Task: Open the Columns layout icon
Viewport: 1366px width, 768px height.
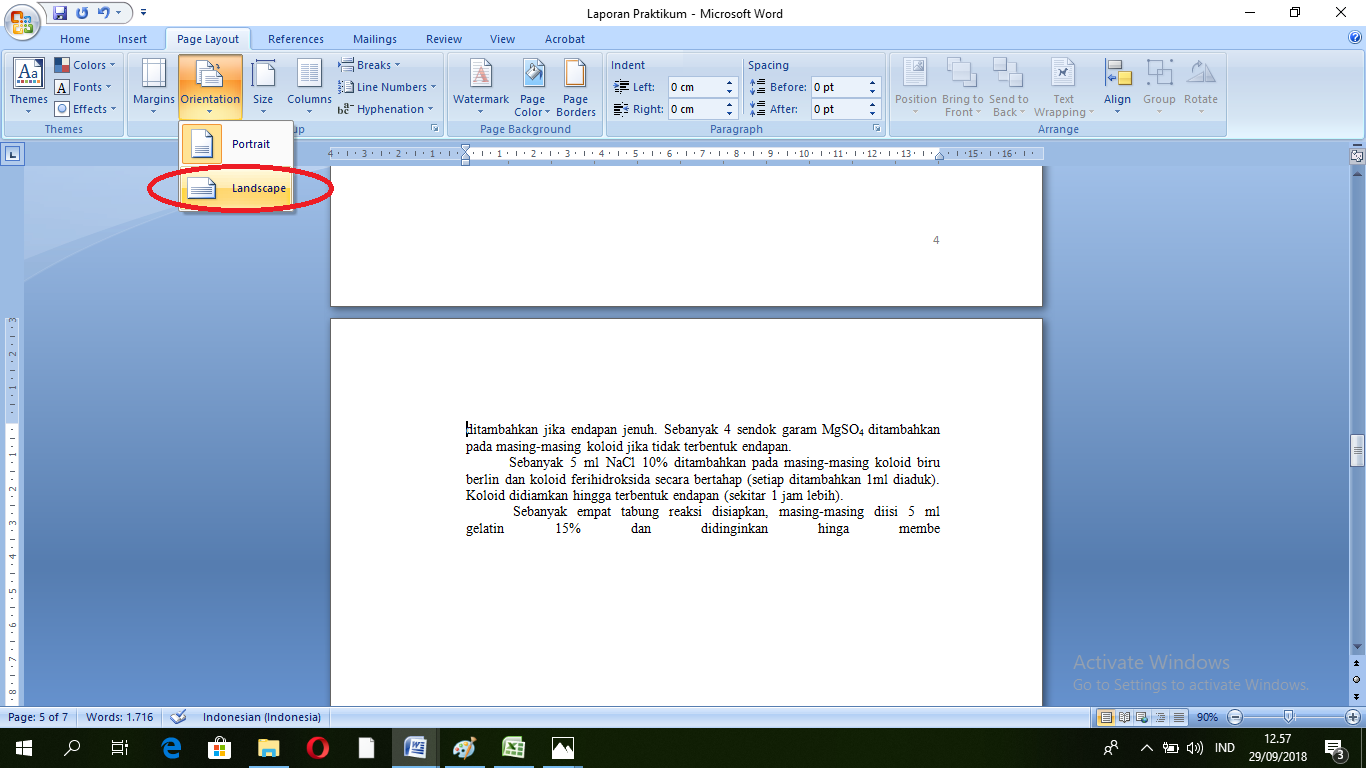Action: click(x=309, y=85)
